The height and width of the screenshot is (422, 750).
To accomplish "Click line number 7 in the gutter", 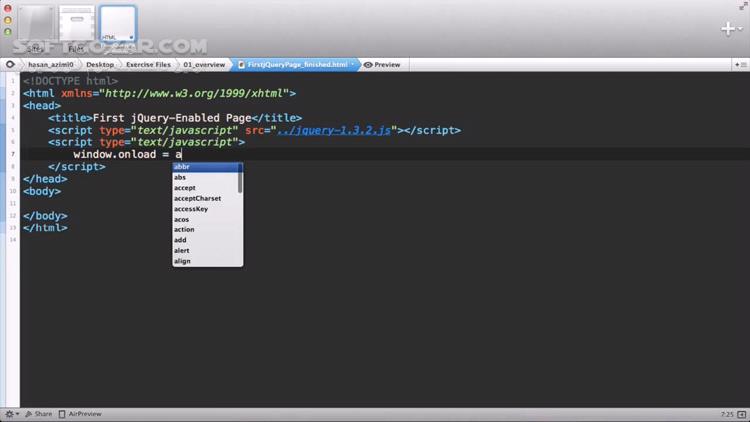I will click(13, 154).
